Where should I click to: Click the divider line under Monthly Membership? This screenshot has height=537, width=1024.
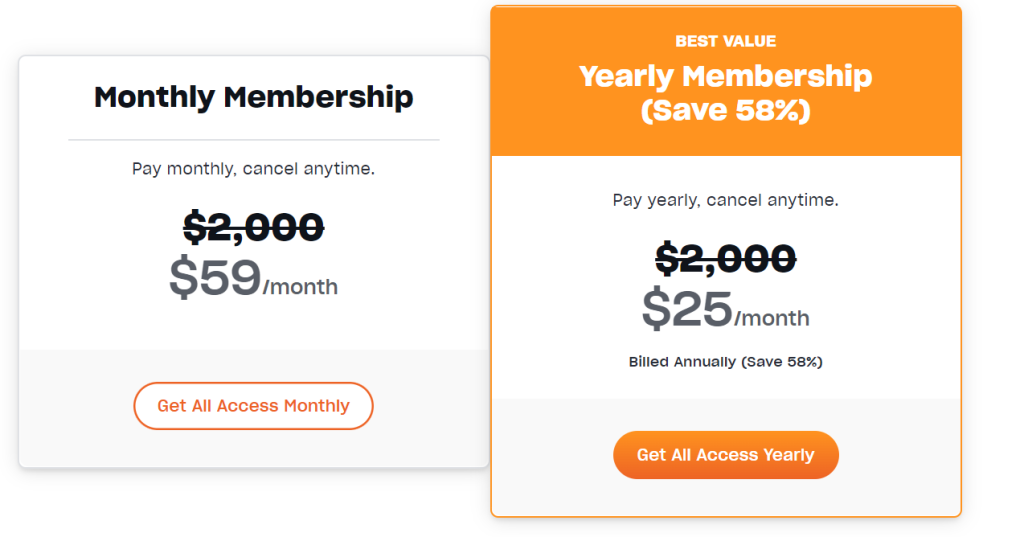pos(253,140)
